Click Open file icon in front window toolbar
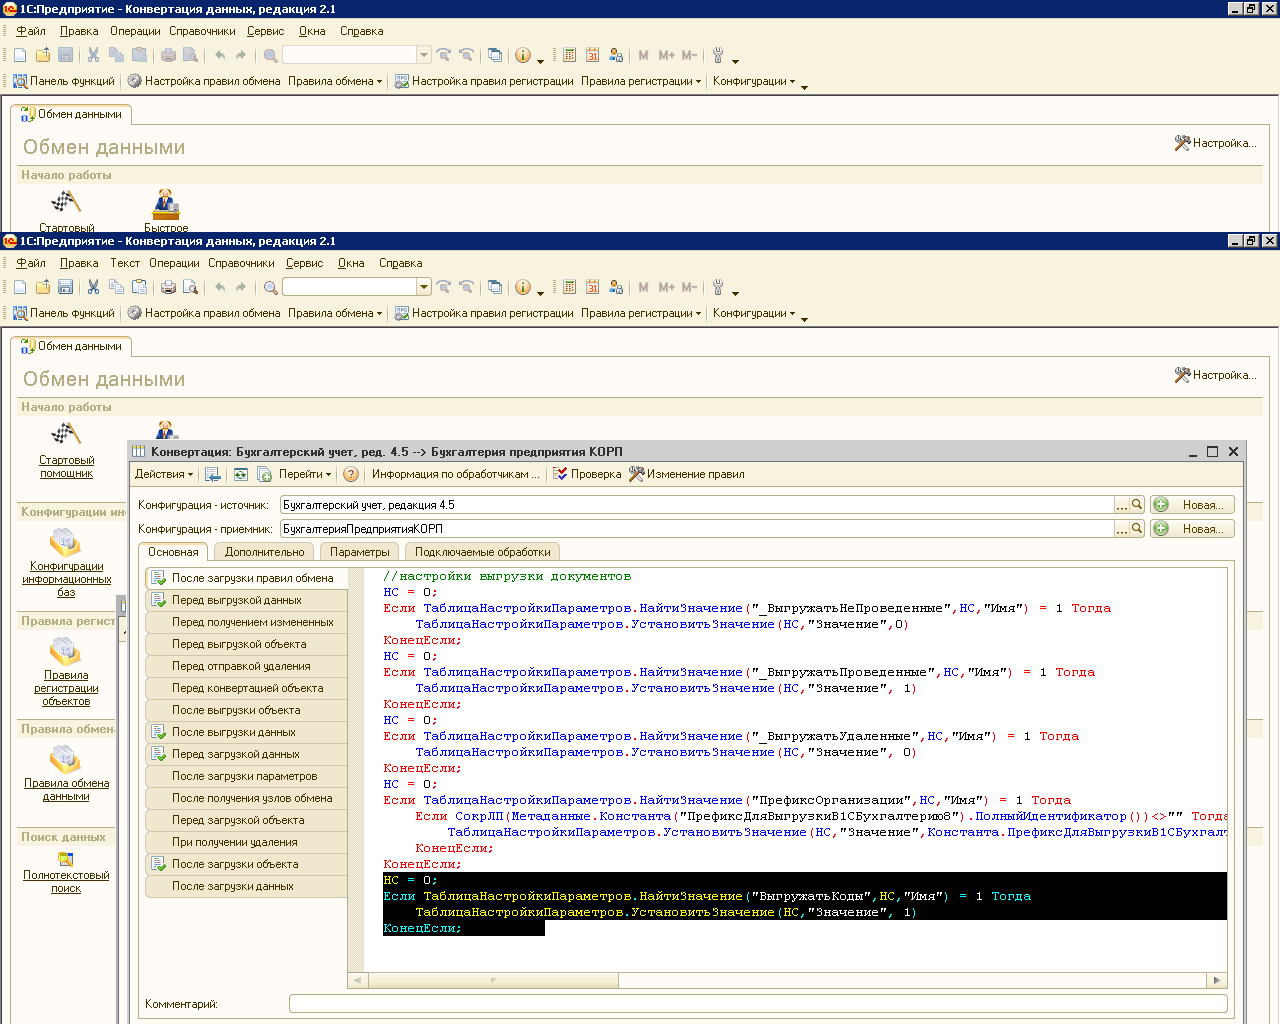 [43, 287]
